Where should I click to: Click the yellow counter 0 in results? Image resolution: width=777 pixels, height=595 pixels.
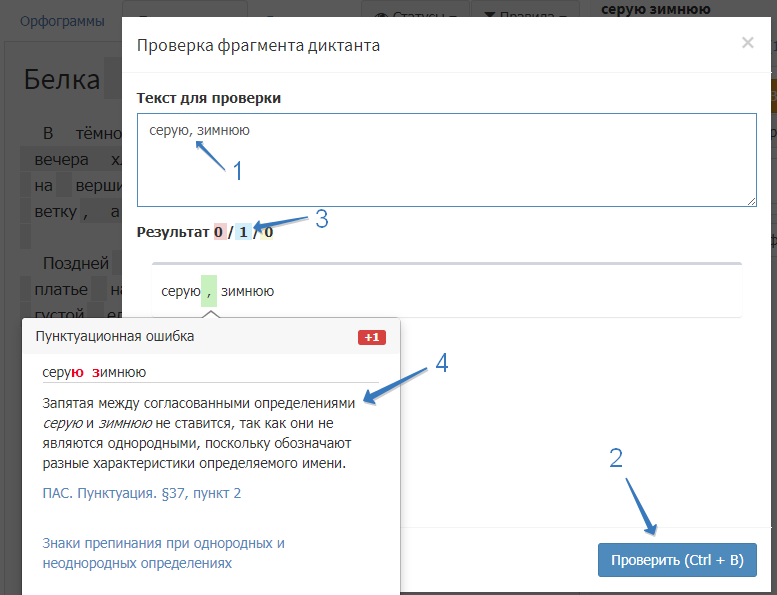tap(268, 232)
